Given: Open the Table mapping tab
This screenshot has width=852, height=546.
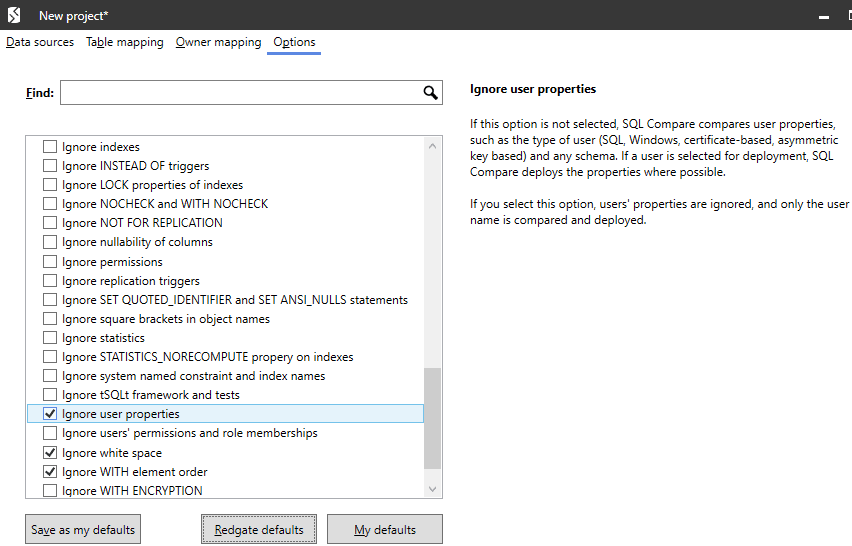Looking at the screenshot, I should point(124,42).
